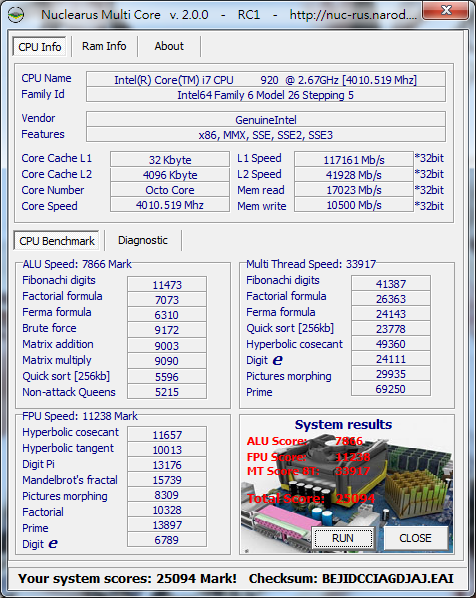The height and width of the screenshot is (598, 476).
Task: Open the Ram Info tab
Action: [104, 46]
